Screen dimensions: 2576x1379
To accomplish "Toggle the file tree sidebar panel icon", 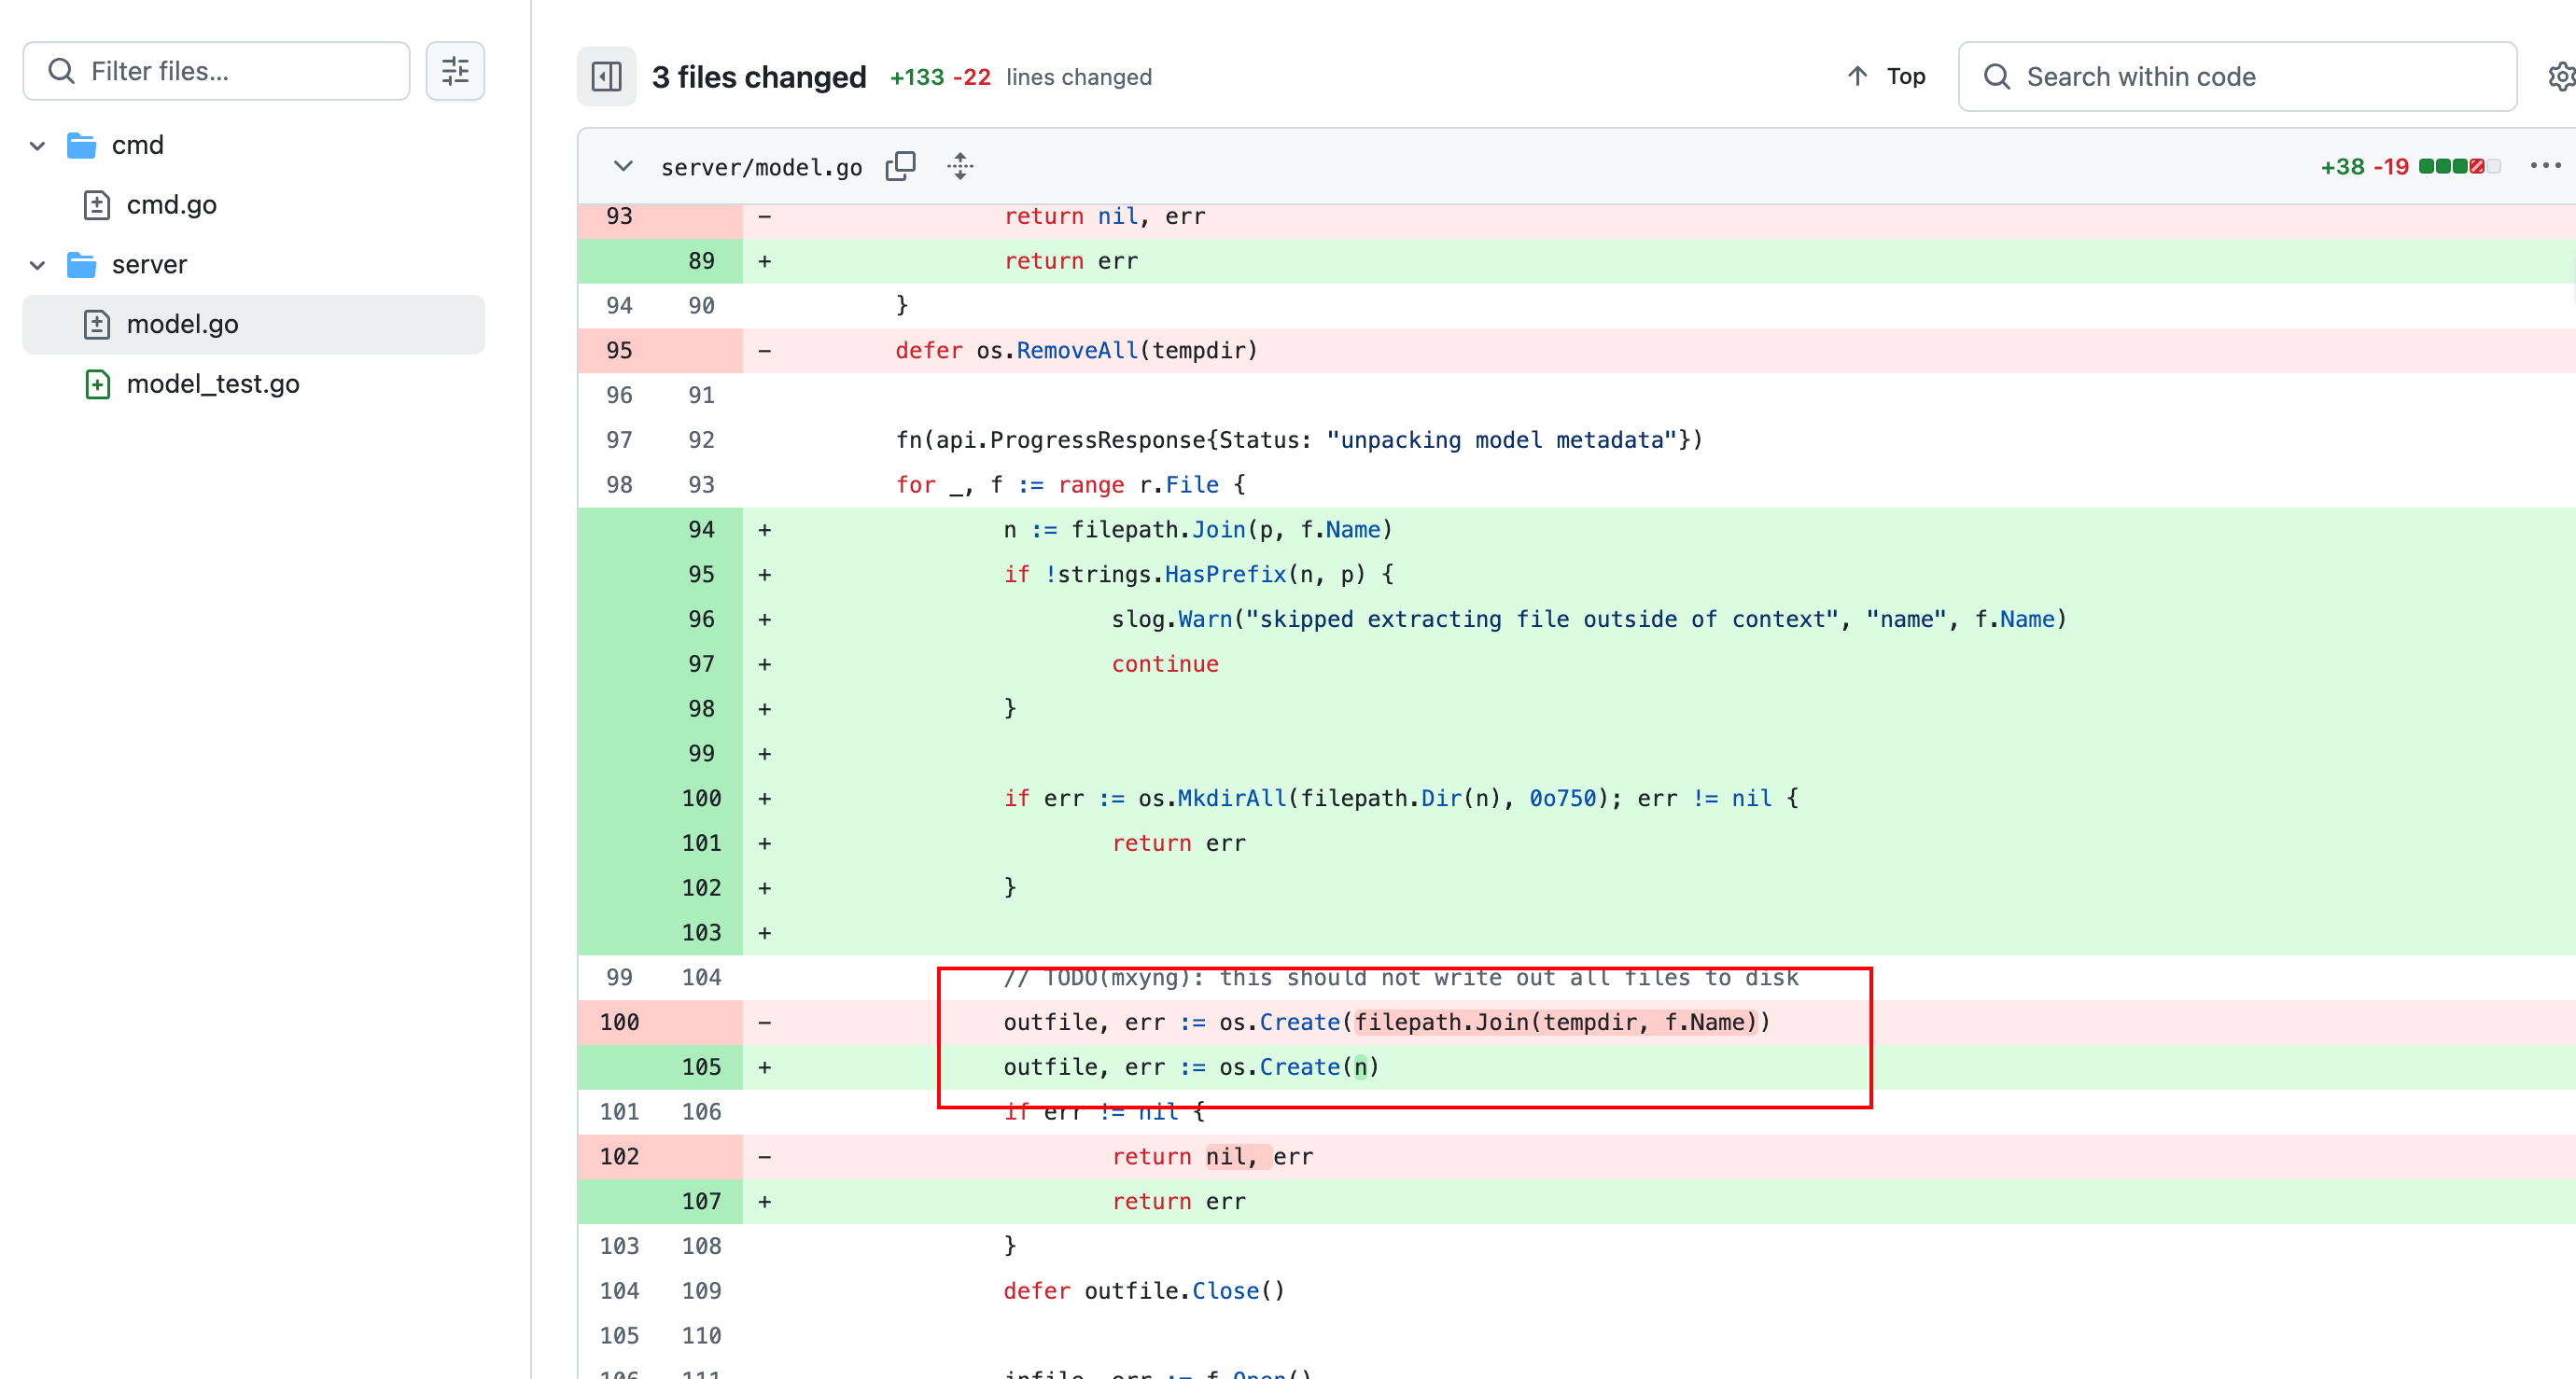I will point(606,76).
